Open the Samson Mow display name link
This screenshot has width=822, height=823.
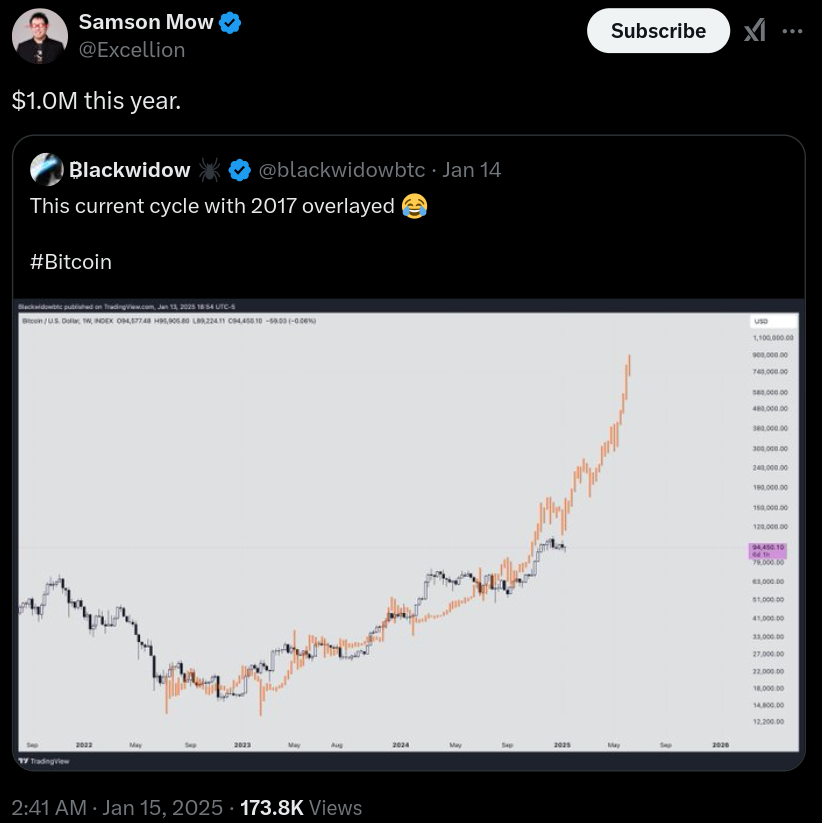point(146,23)
